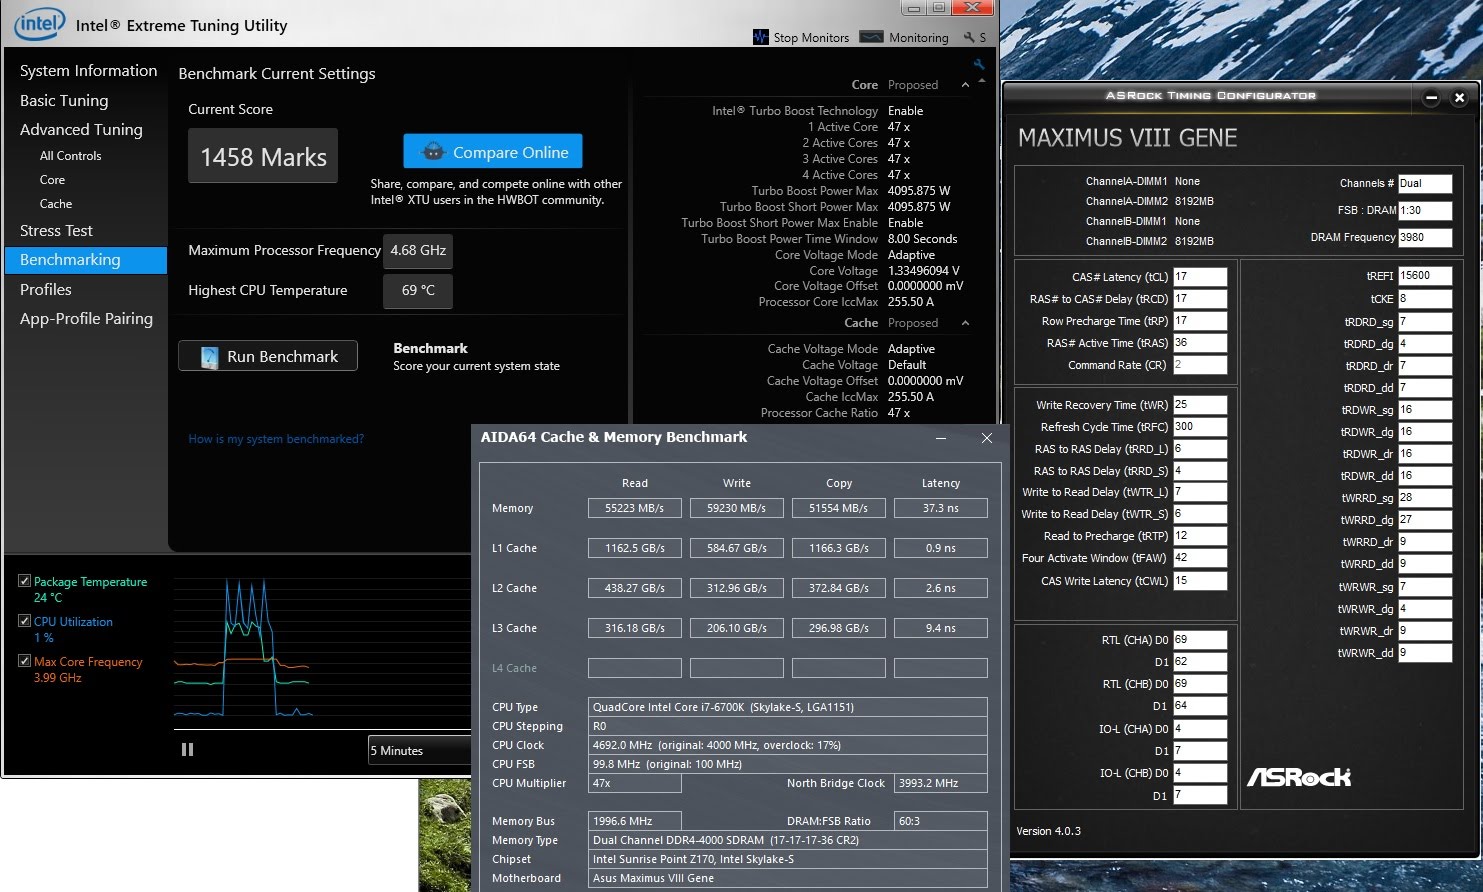The image size is (1483, 892).
Task: Click the Run Benchmark button
Action: click(x=268, y=356)
